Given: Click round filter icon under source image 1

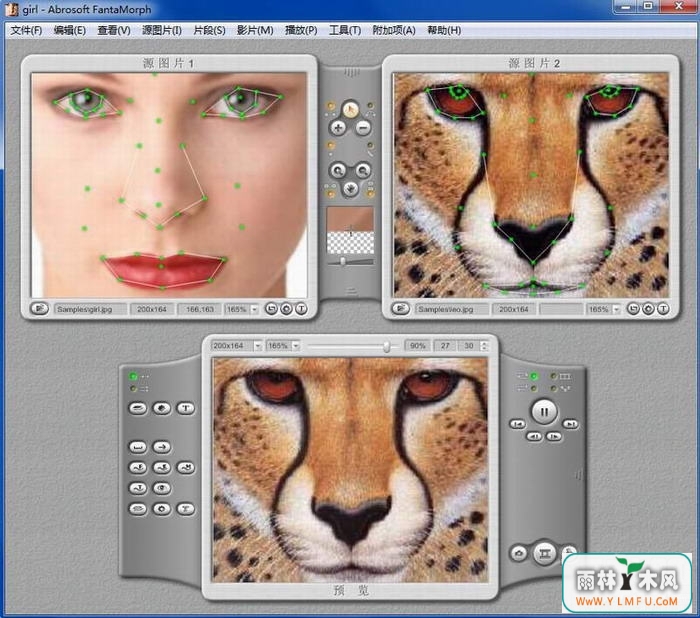Looking at the screenshot, I should (286, 309).
